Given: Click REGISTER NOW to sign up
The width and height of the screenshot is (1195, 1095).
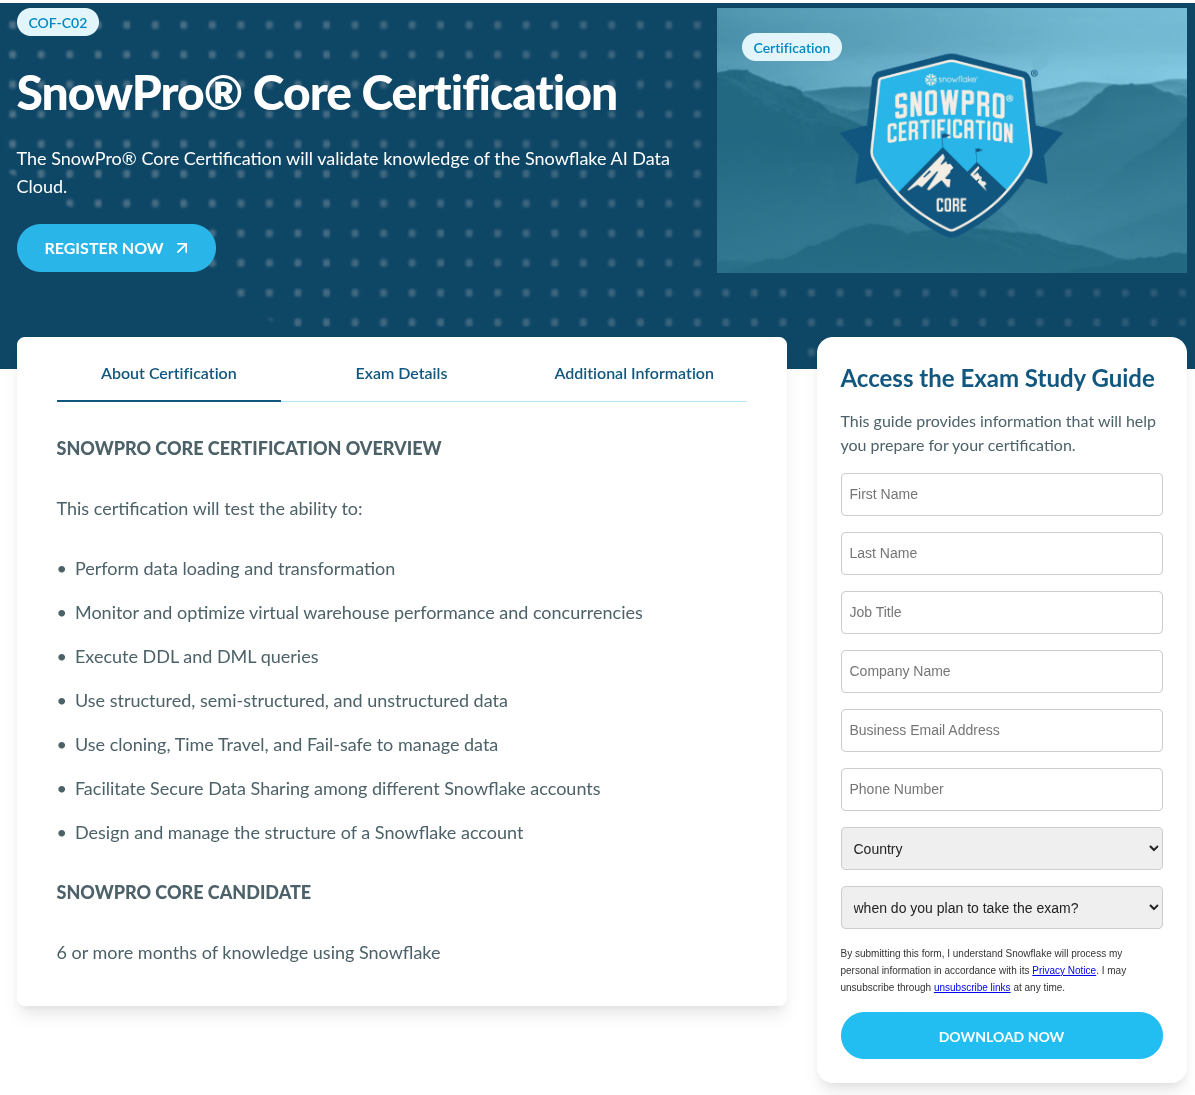Looking at the screenshot, I should [x=116, y=247].
